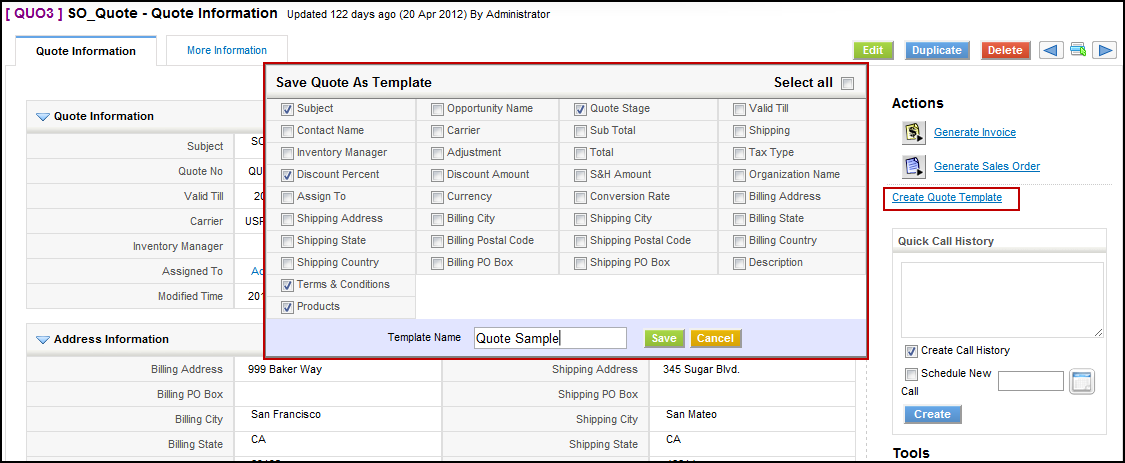
Task: Go to previous quote with left arrow
Action: point(1051,50)
